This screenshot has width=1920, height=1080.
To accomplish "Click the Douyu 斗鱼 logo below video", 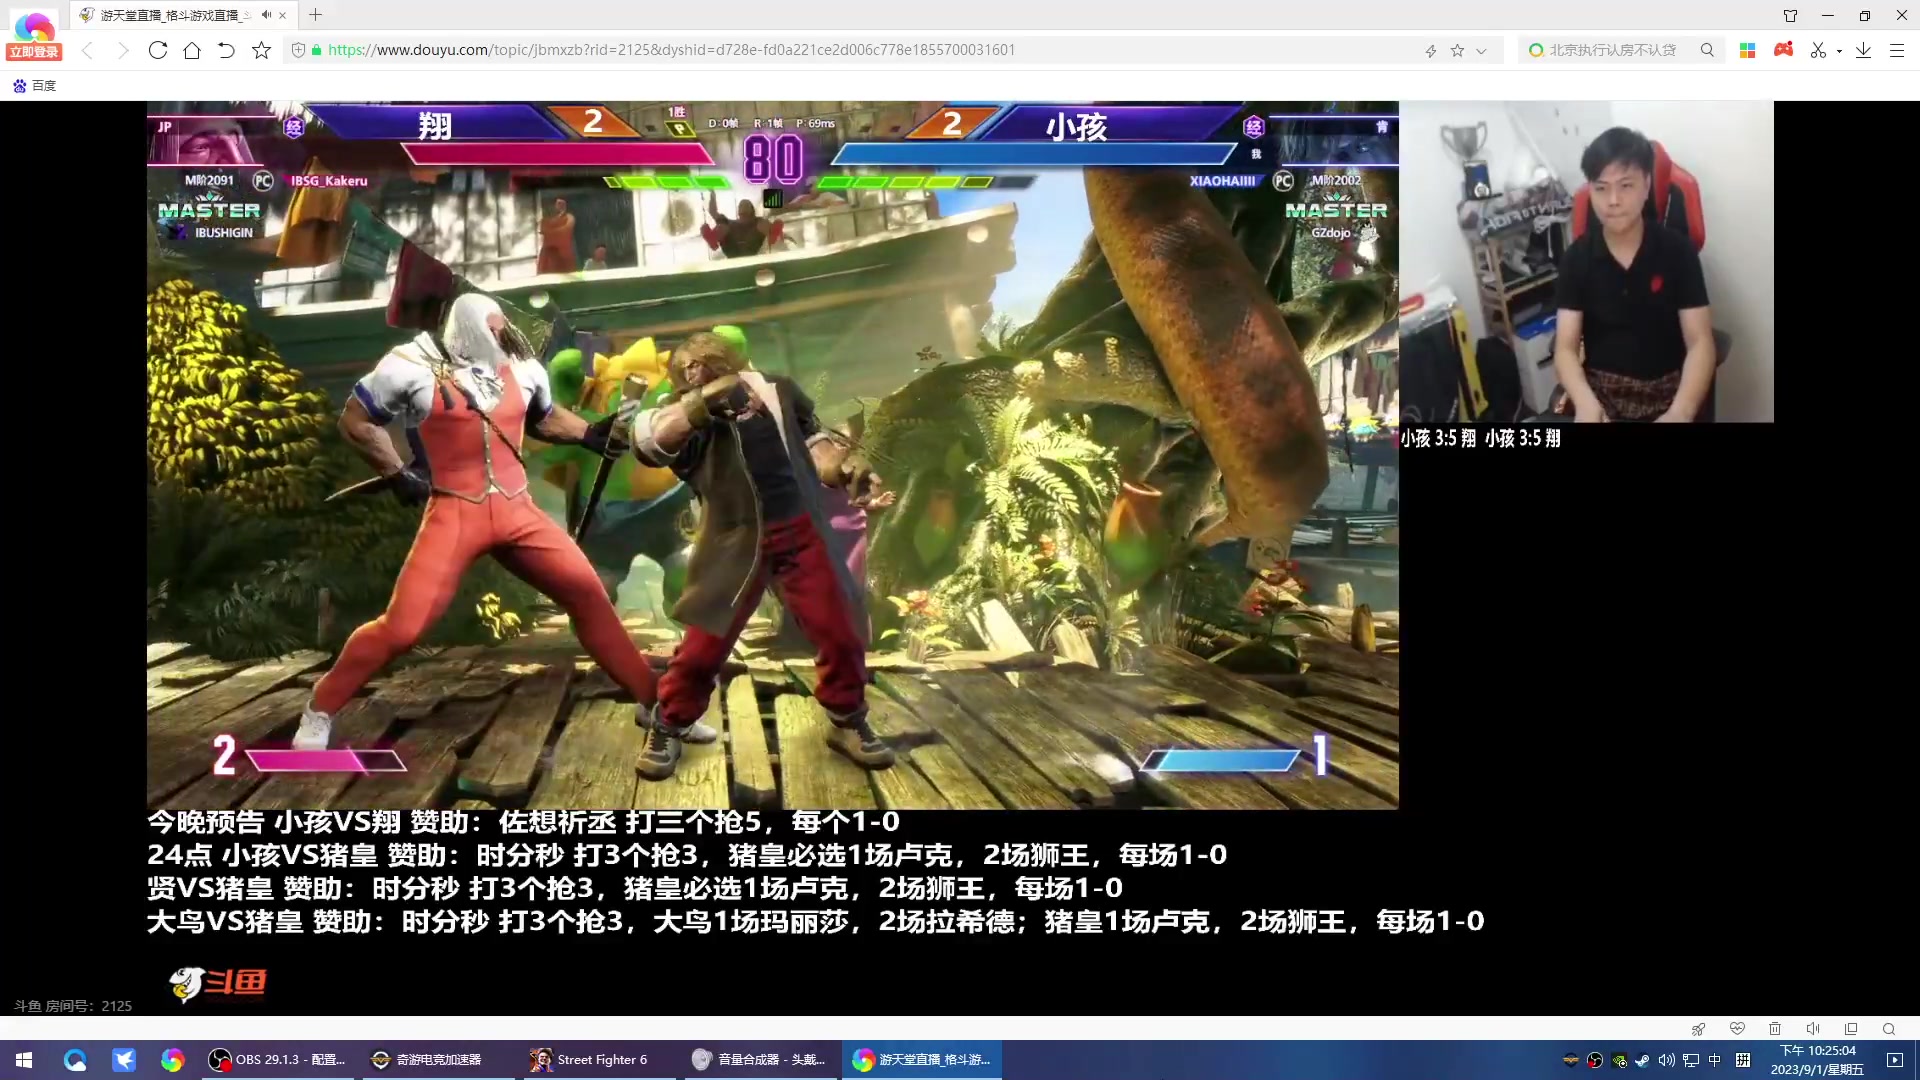I will [218, 983].
